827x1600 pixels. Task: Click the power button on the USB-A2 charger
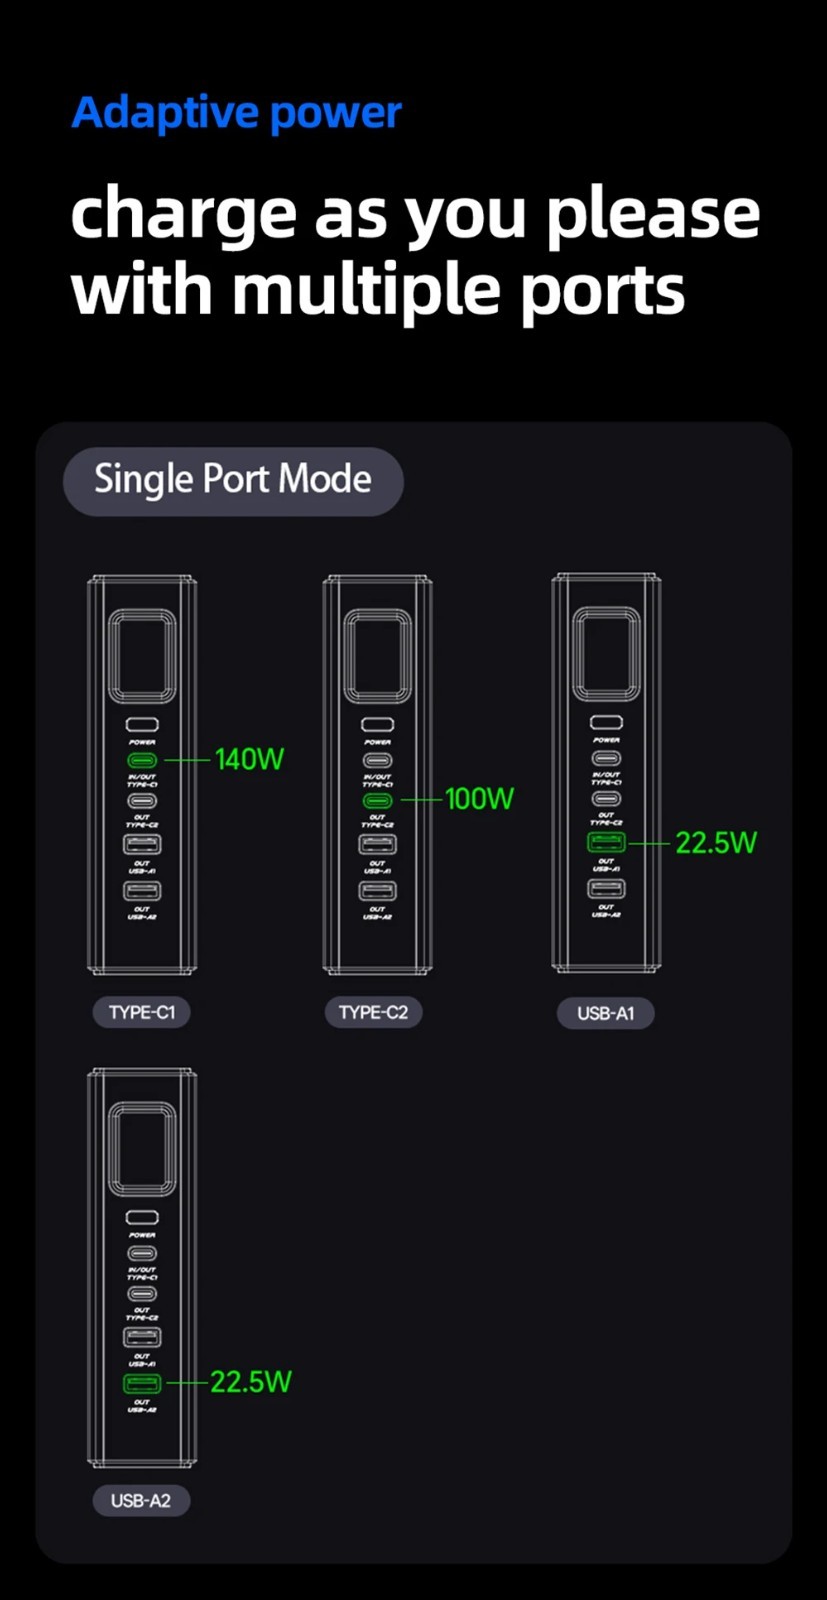[x=141, y=1217]
